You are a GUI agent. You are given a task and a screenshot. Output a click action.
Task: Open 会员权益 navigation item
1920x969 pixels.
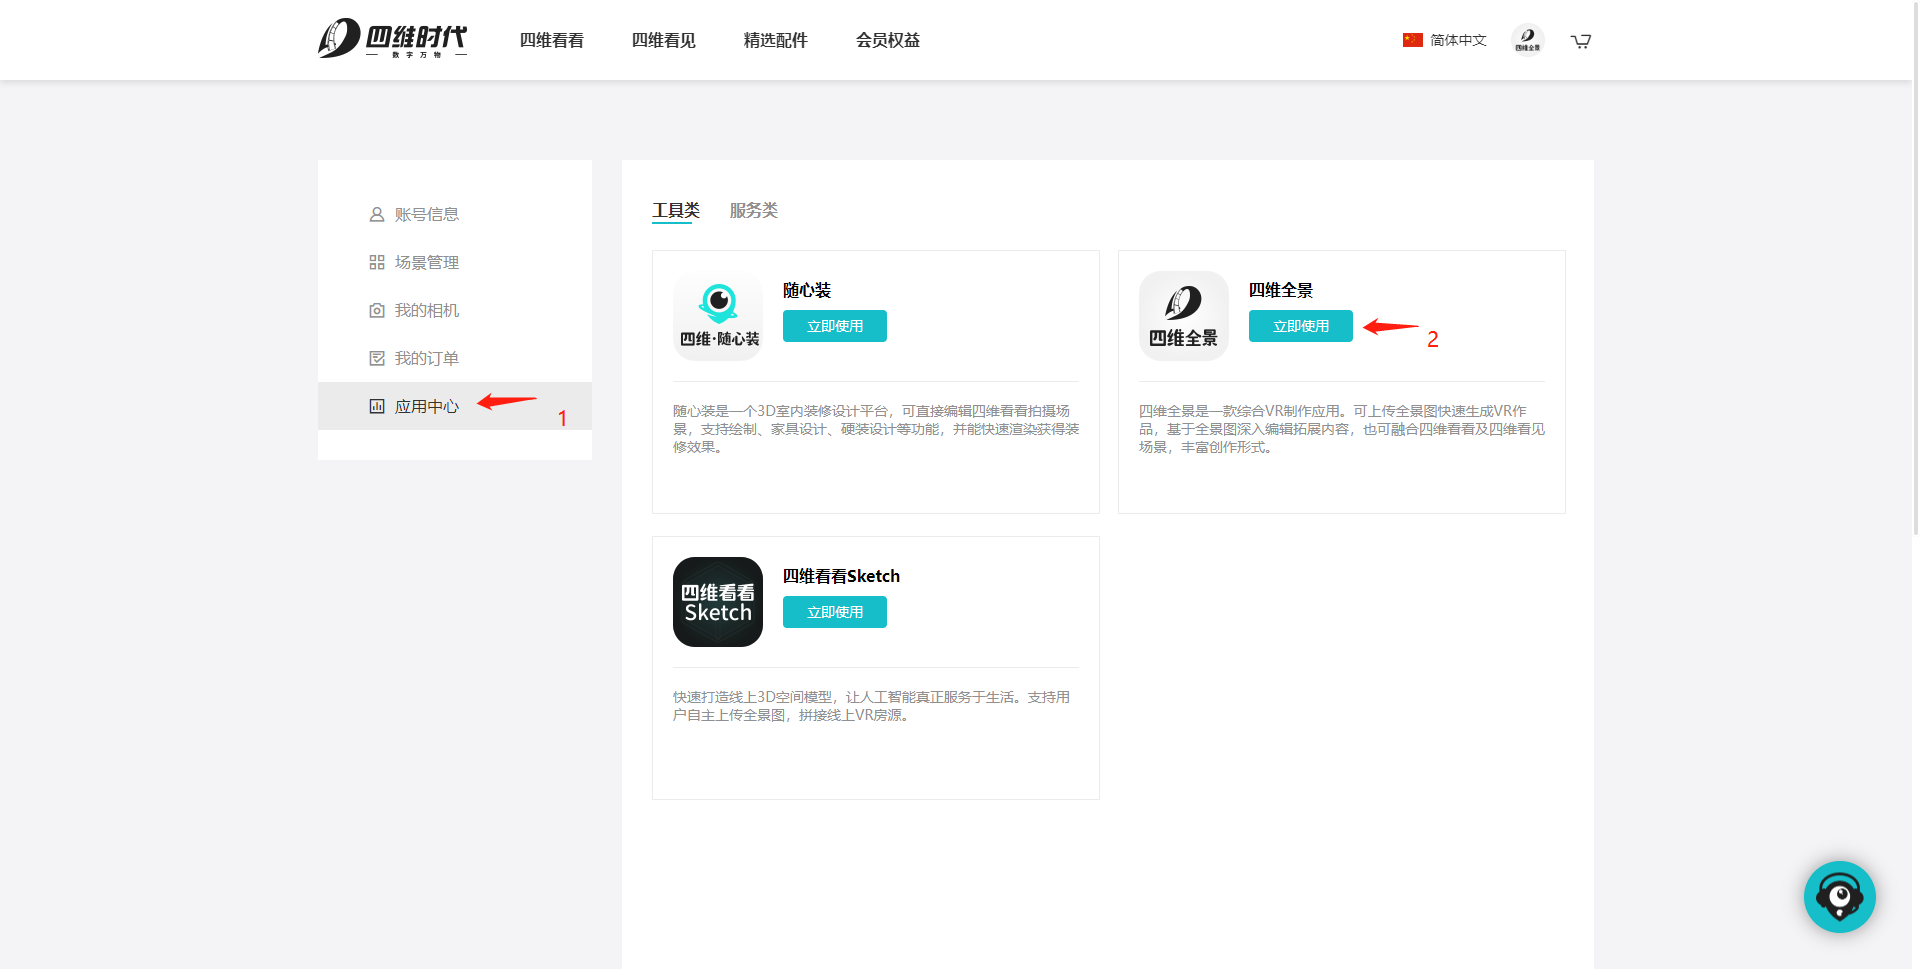tap(887, 40)
